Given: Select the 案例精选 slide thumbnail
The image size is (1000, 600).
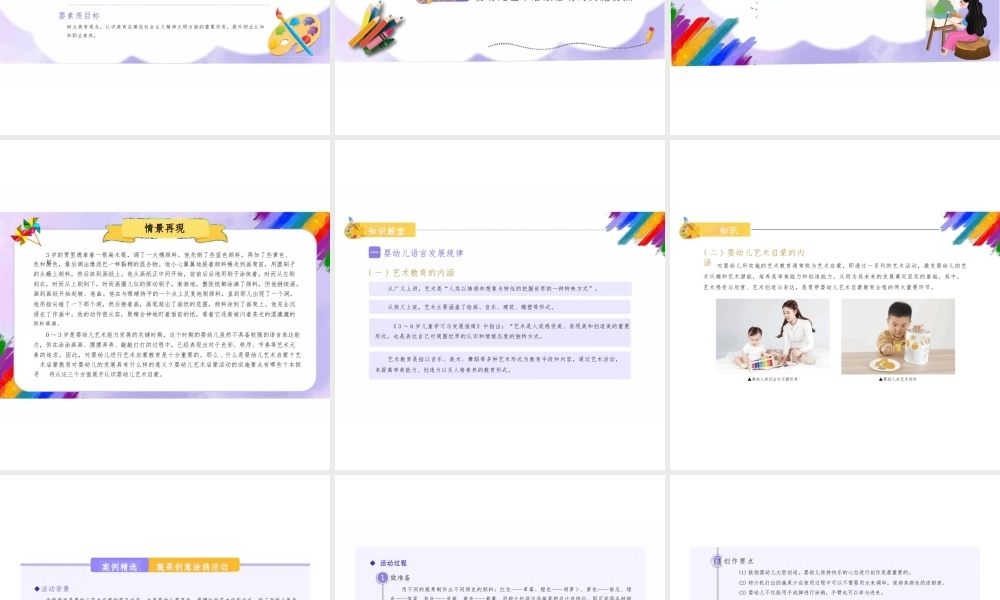Looking at the screenshot, I should tap(165, 538).
